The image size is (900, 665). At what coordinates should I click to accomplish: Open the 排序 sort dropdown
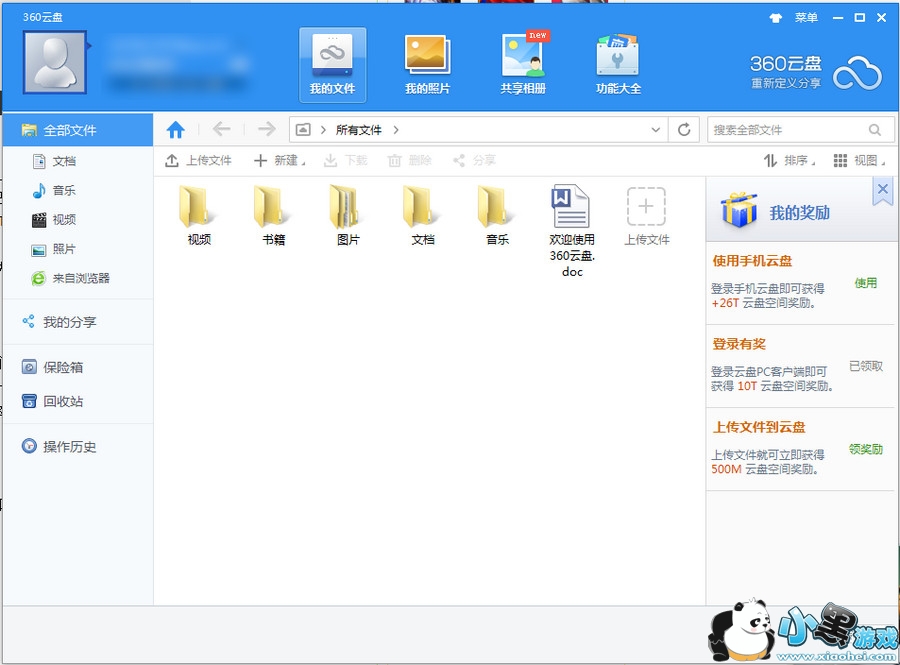tap(789, 161)
